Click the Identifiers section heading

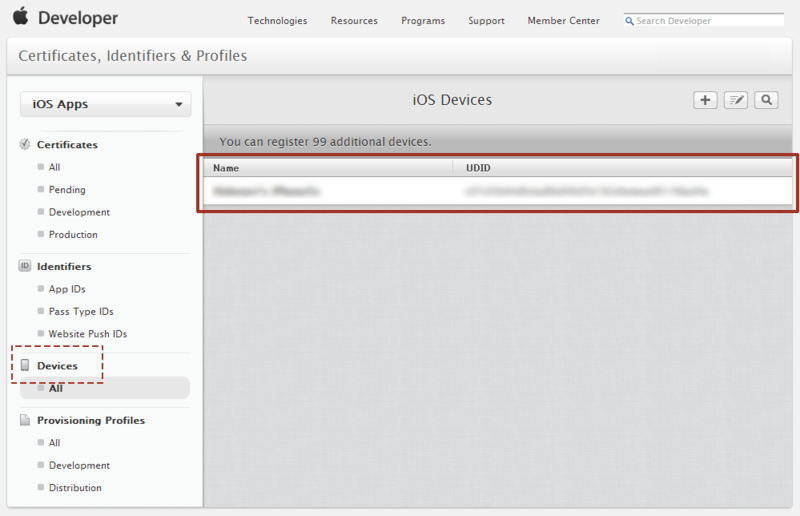click(x=64, y=266)
